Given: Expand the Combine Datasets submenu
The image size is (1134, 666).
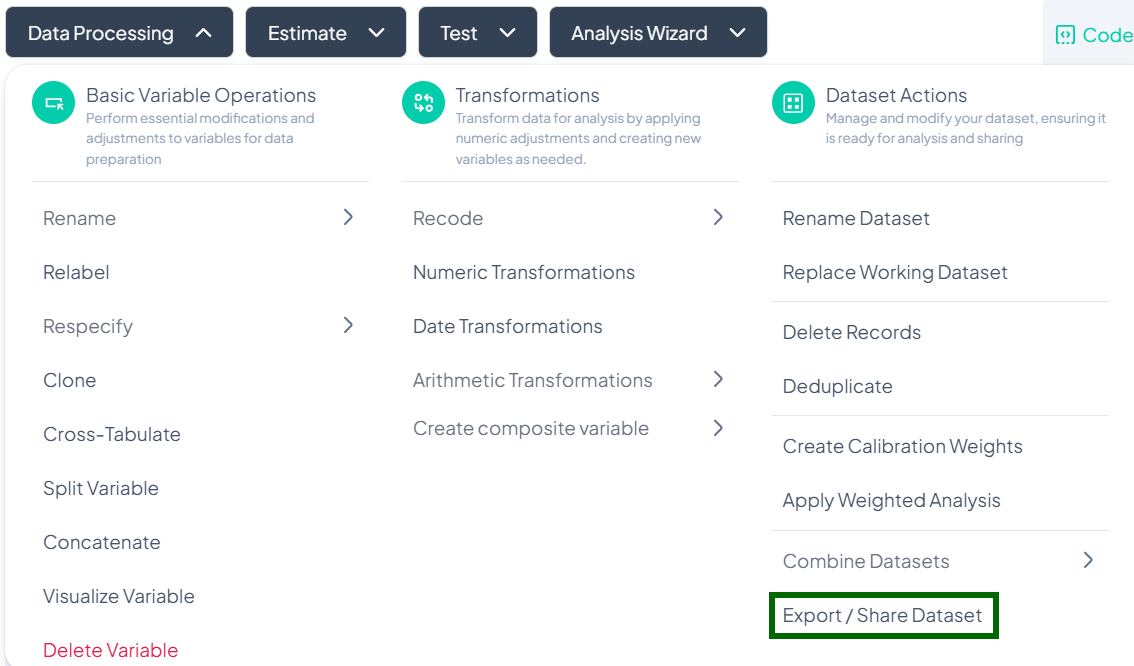Looking at the screenshot, I should tap(1088, 560).
